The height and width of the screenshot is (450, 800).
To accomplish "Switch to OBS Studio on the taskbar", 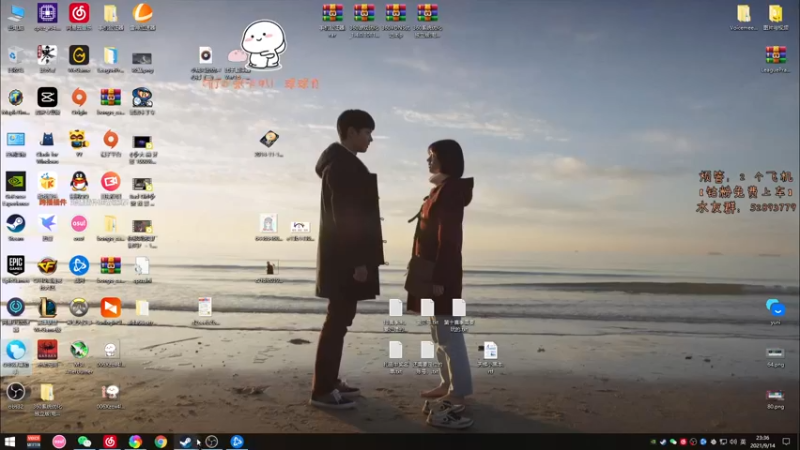I will [x=211, y=441].
